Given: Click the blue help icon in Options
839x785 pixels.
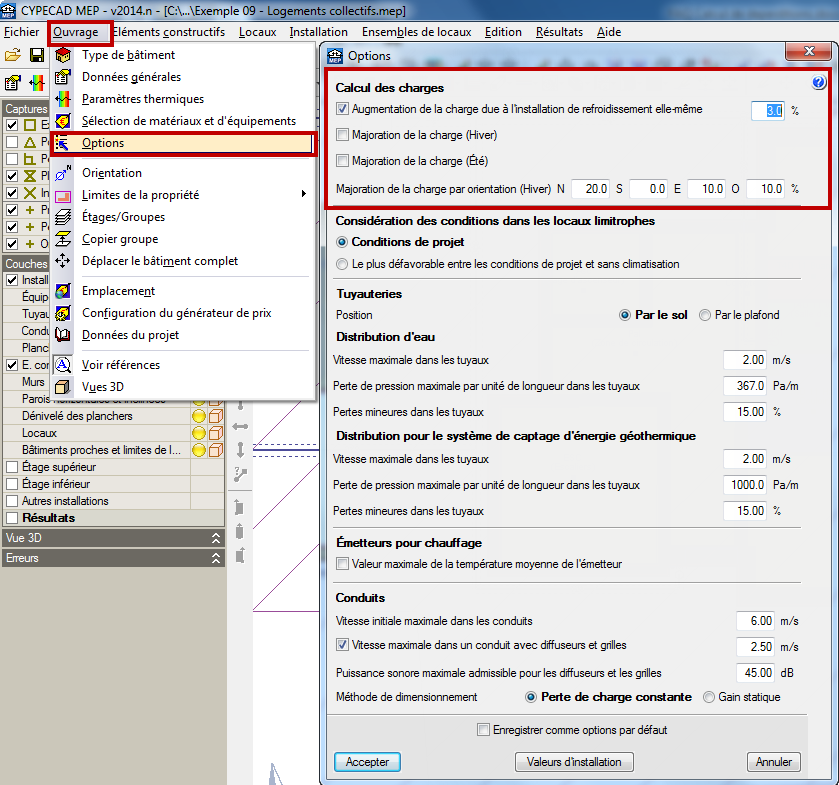Looking at the screenshot, I should click(x=819, y=83).
